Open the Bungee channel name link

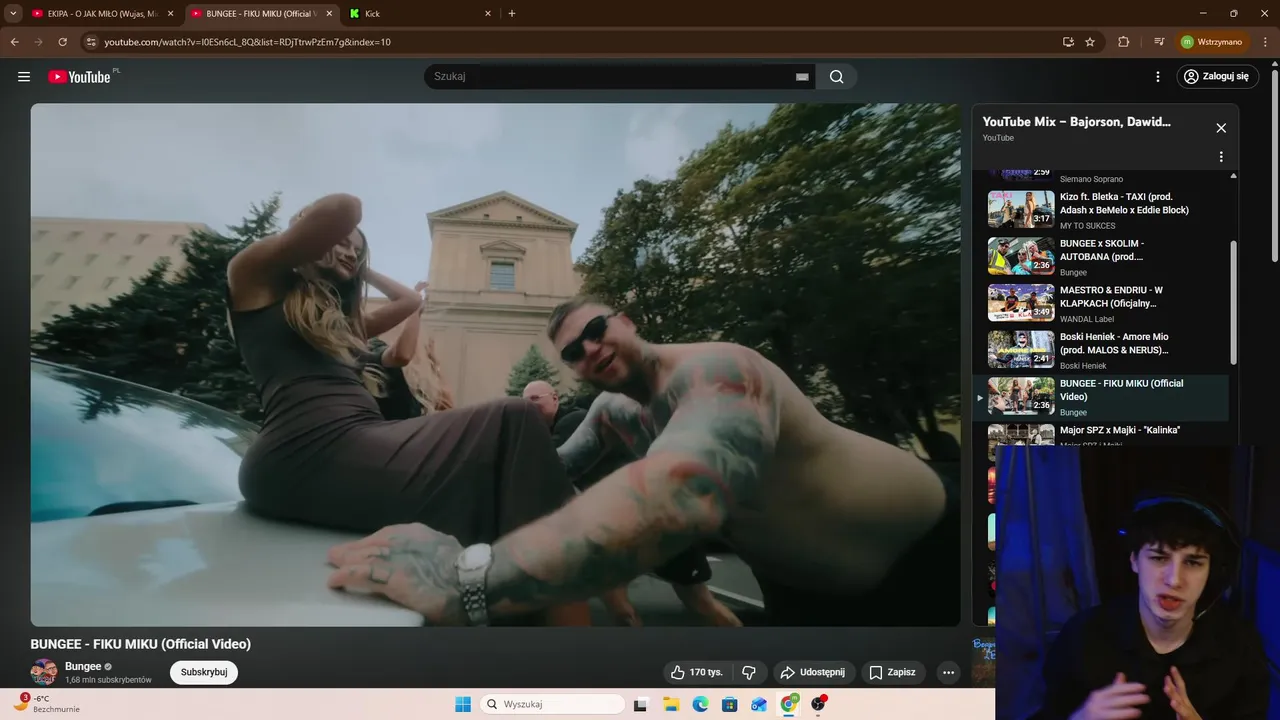click(x=83, y=666)
